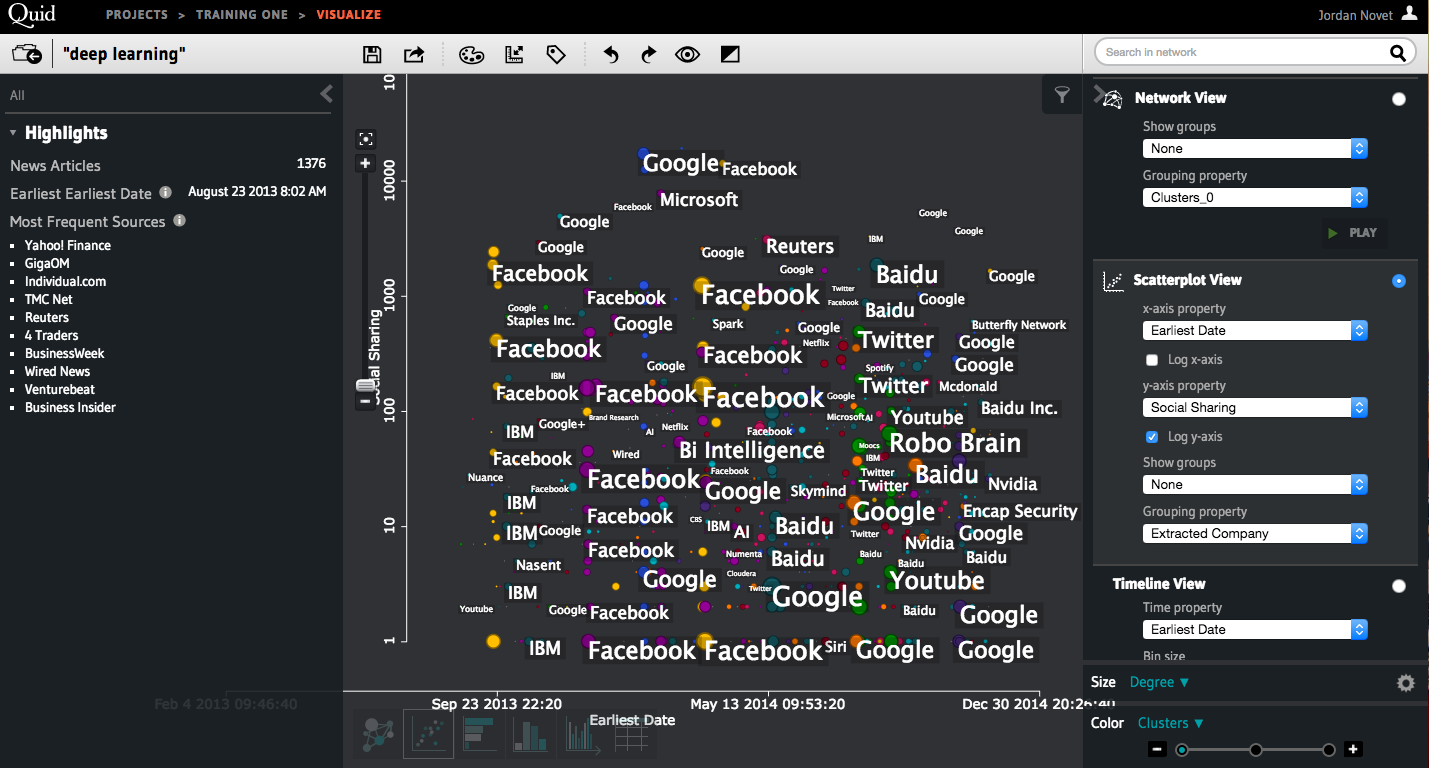Open the Clusters_0 grouping property dropdown
1429x768 pixels.
point(1255,197)
